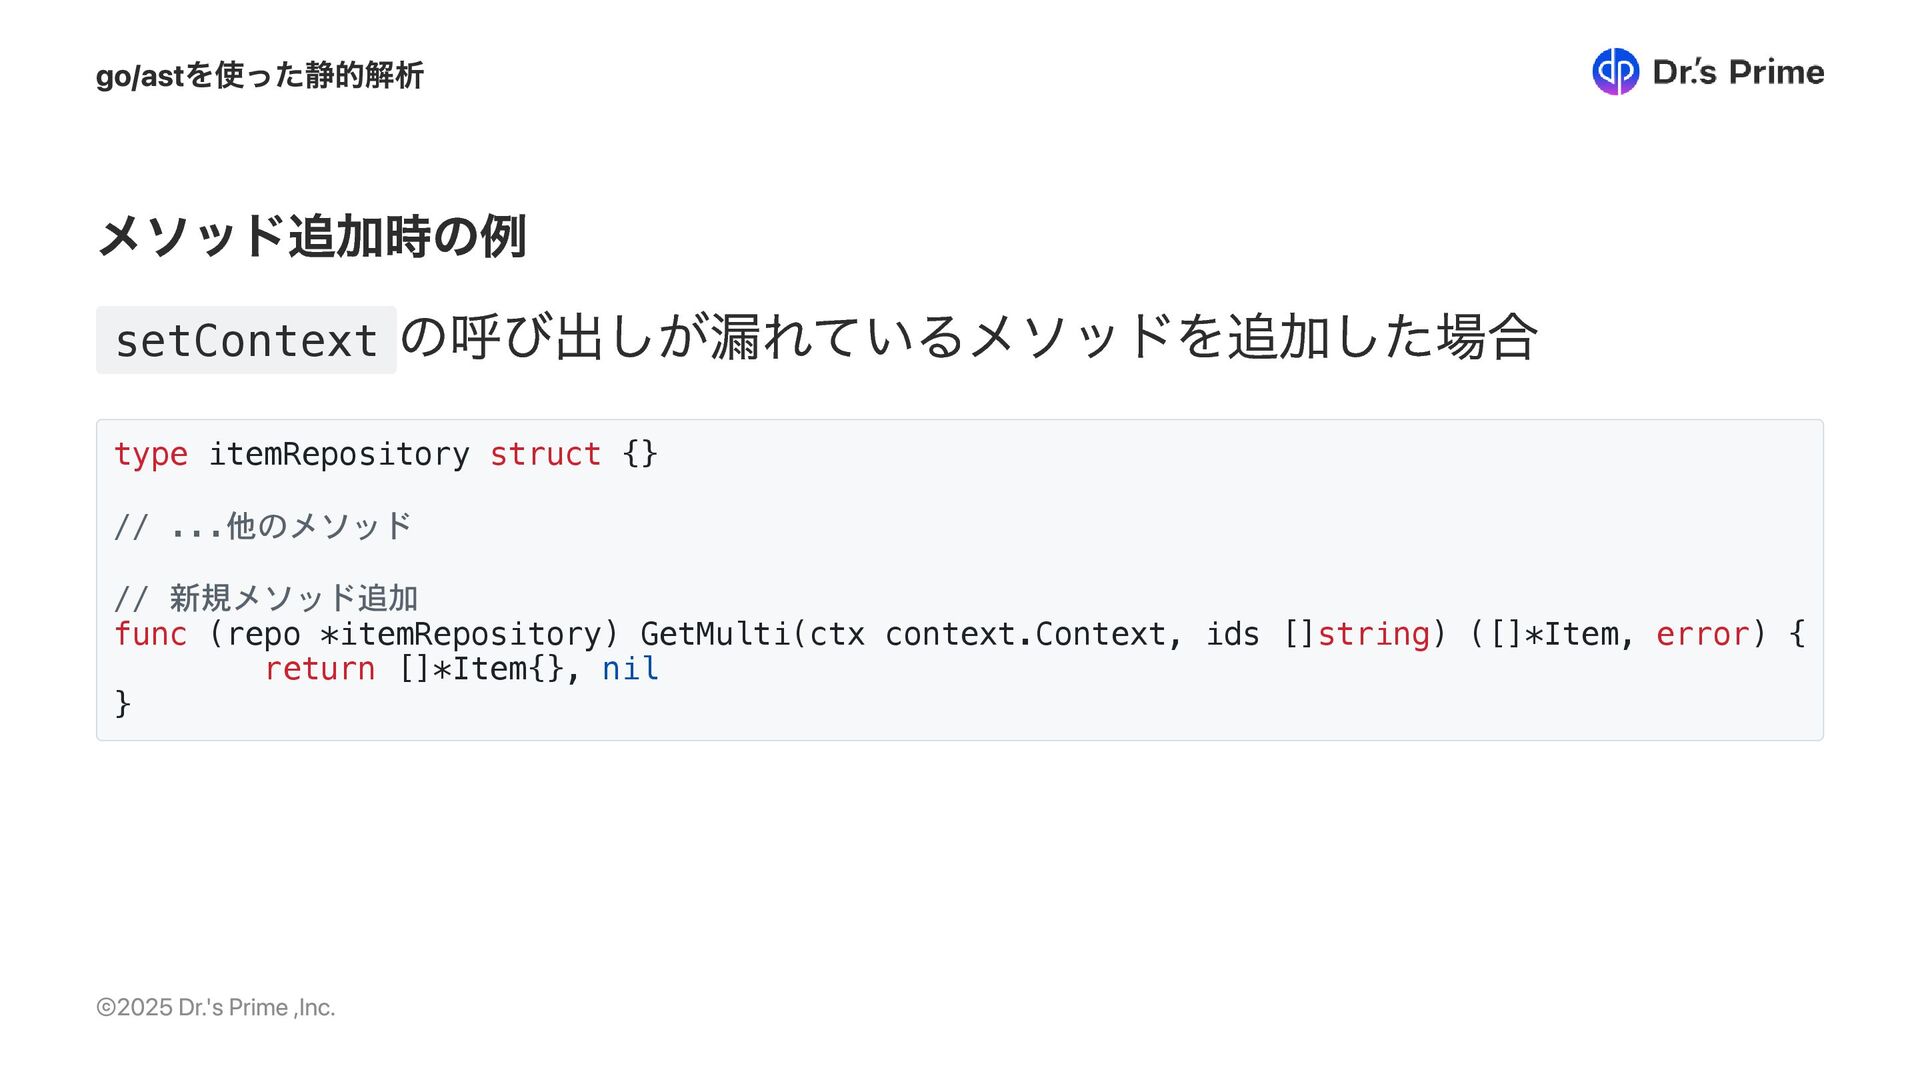Click the function's closing brace
1920x1080 pixels.
tap(123, 704)
